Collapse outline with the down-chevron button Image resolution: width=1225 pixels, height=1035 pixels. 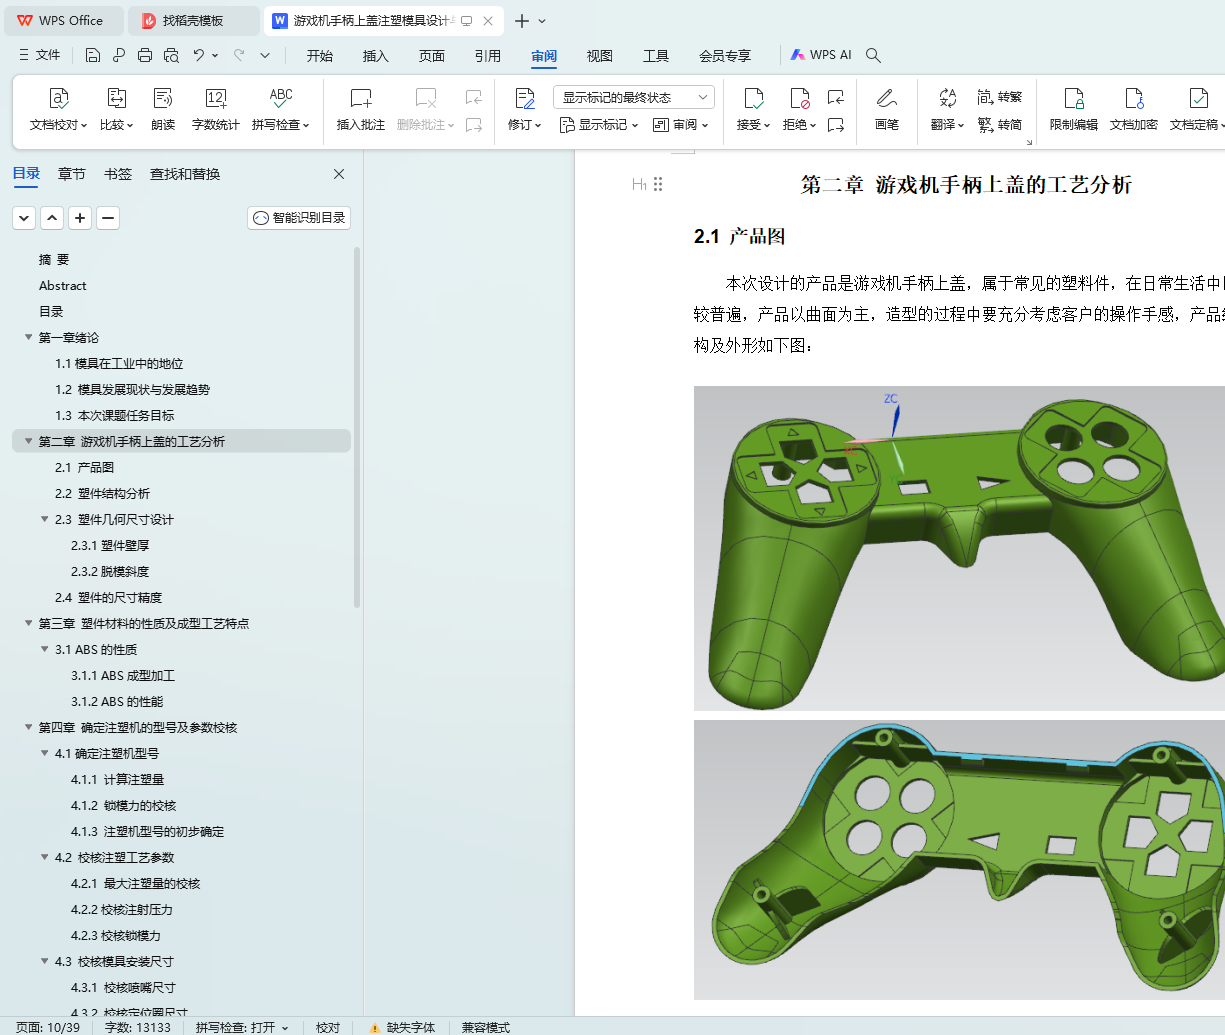[x=24, y=218]
